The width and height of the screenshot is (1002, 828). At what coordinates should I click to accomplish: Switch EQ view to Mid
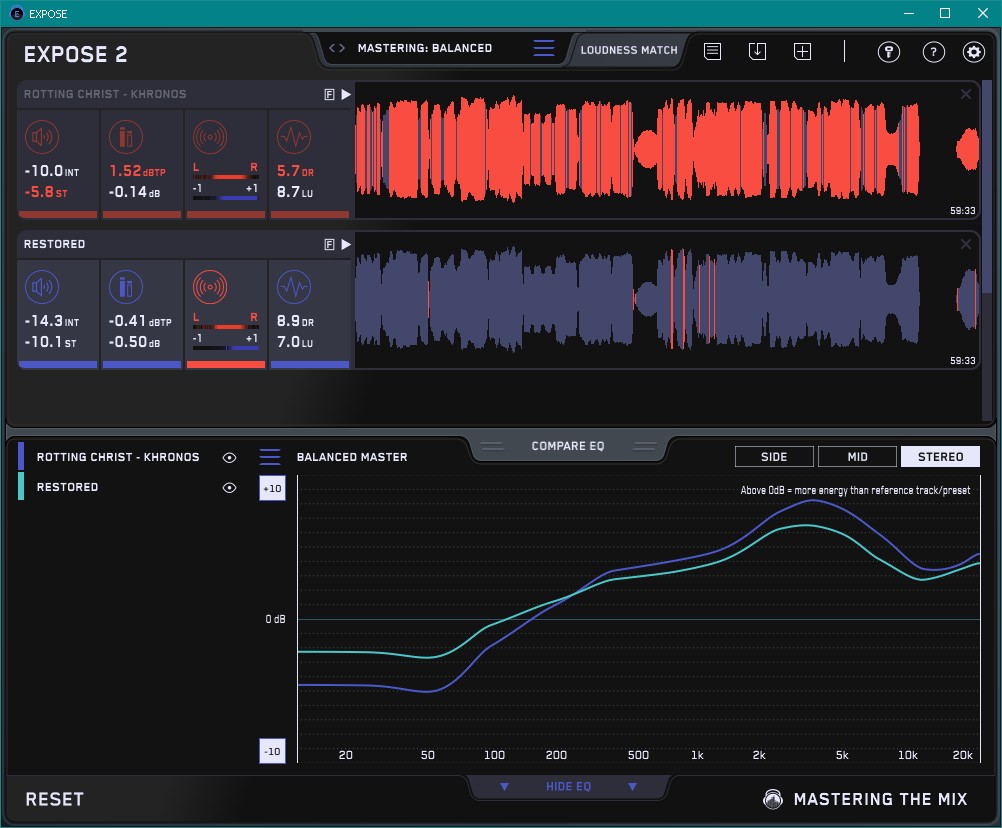click(x=857, y=457)
